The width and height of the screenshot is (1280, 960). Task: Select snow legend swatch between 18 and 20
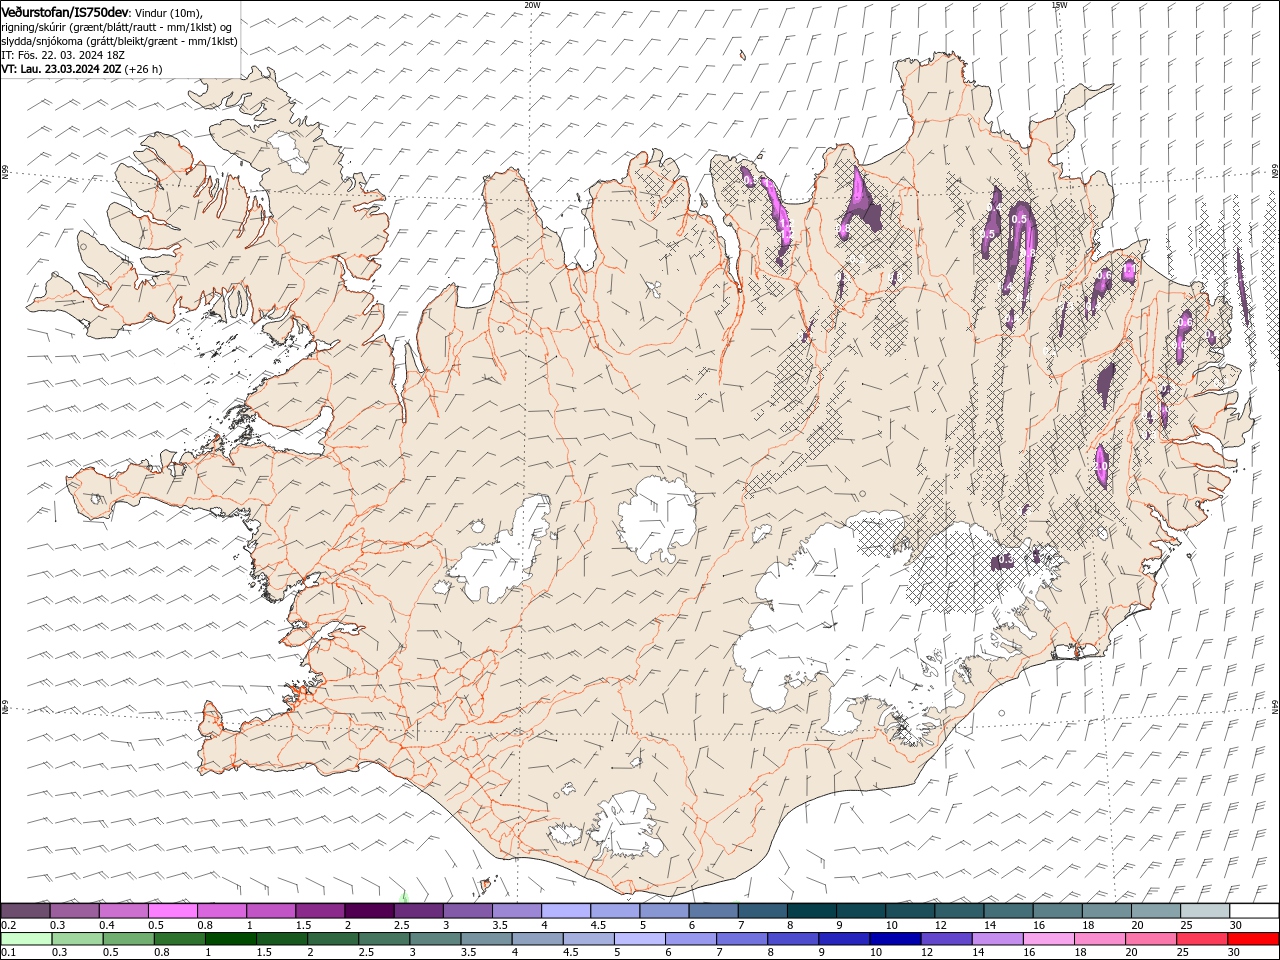point(1106,911)
